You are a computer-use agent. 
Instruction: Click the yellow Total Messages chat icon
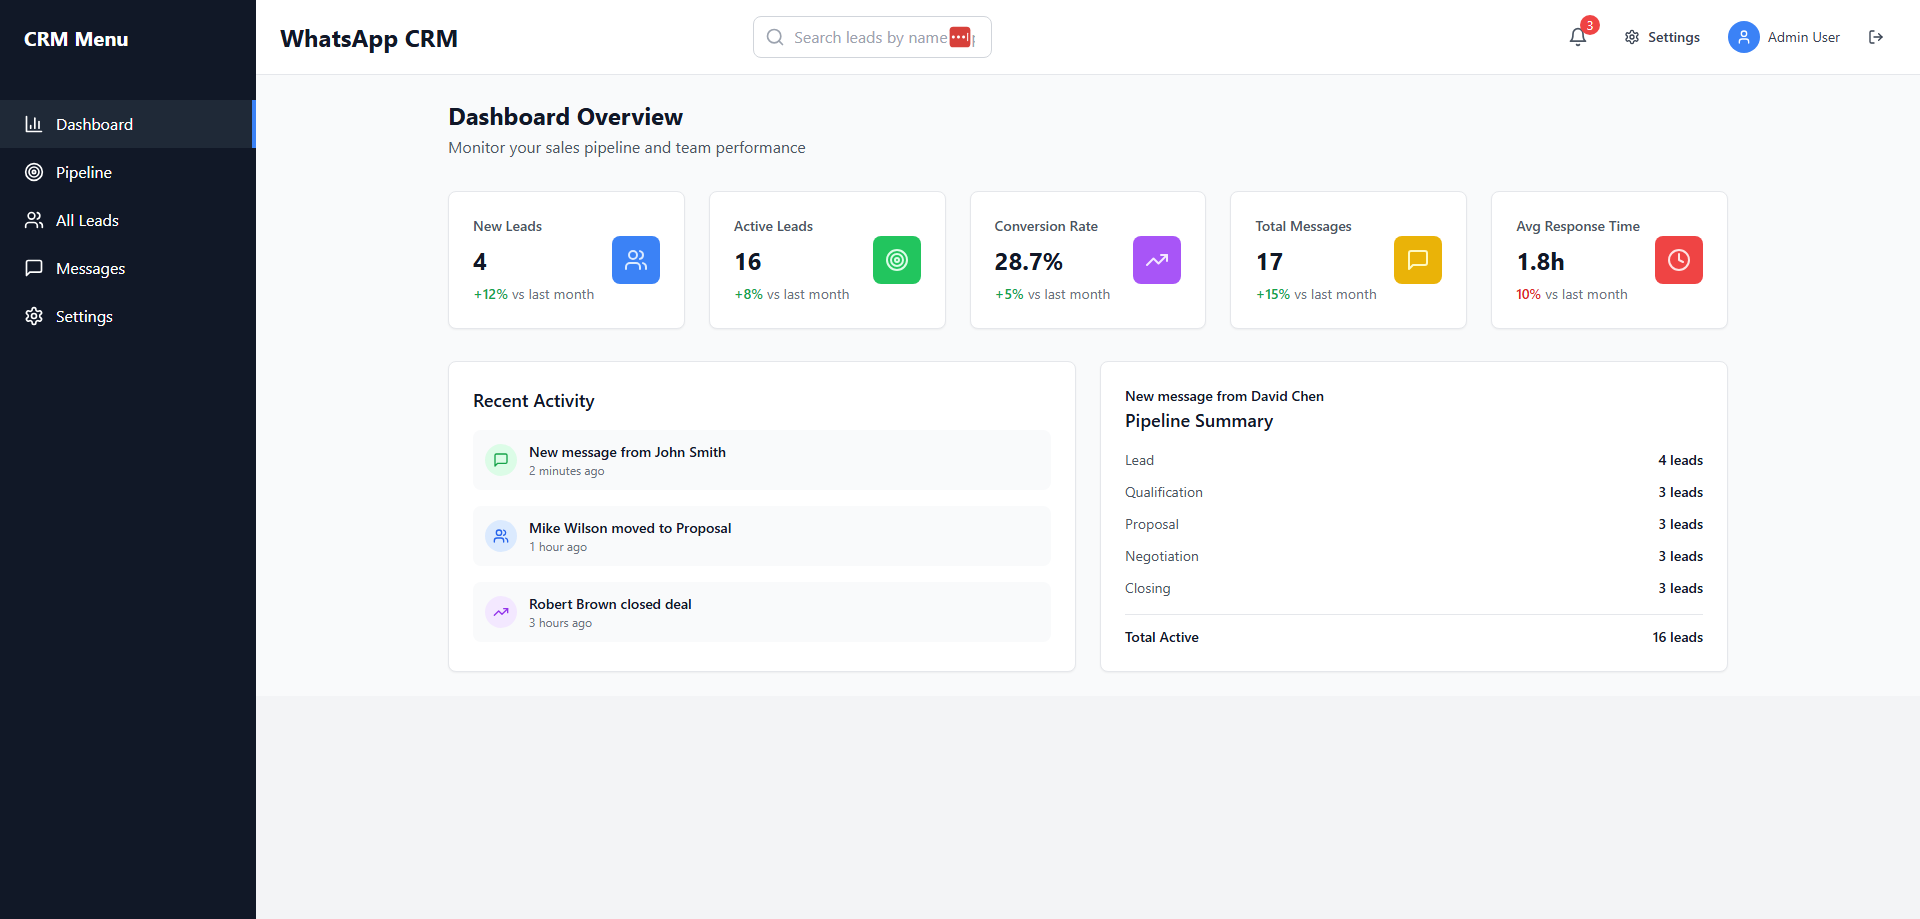click(1417, 260)
